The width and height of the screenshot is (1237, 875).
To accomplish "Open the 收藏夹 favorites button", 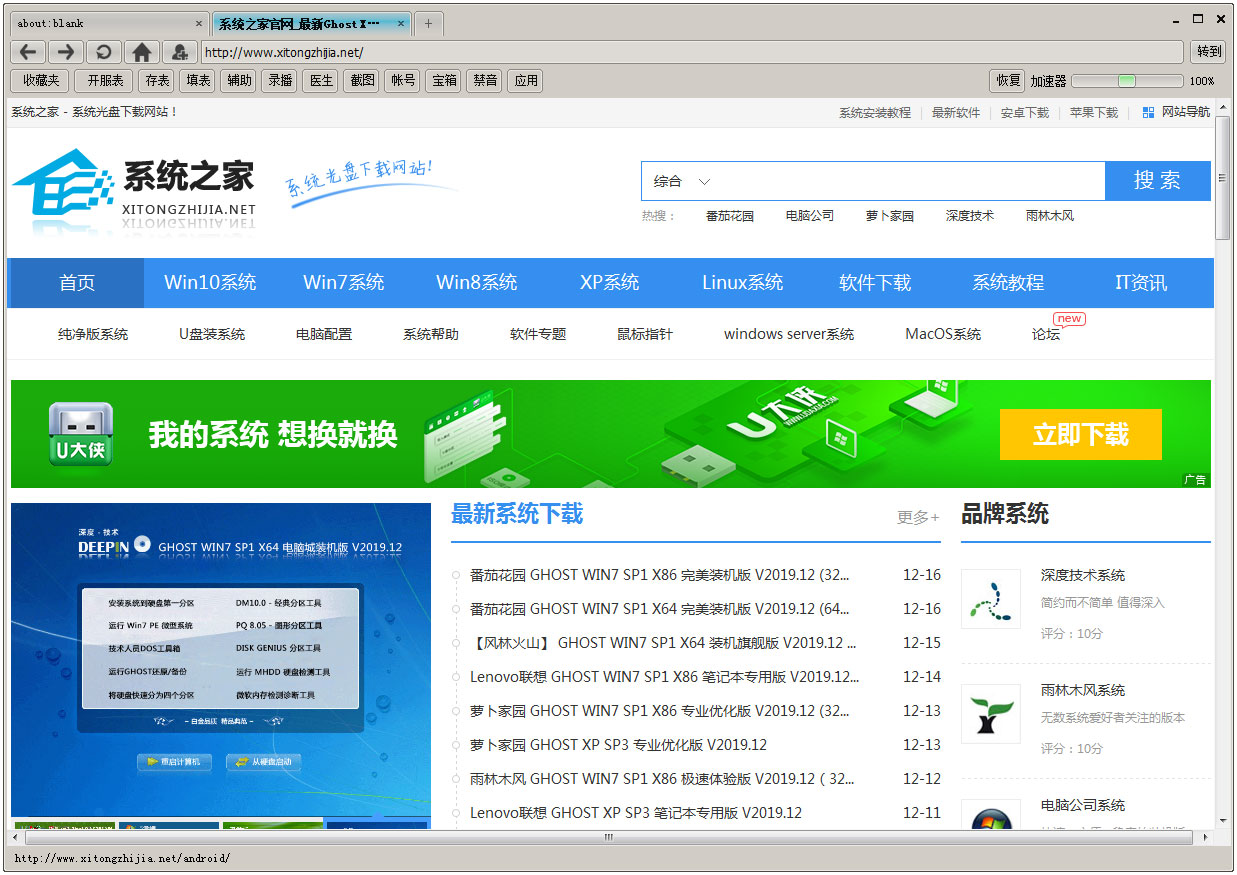I will pos(41,81).
